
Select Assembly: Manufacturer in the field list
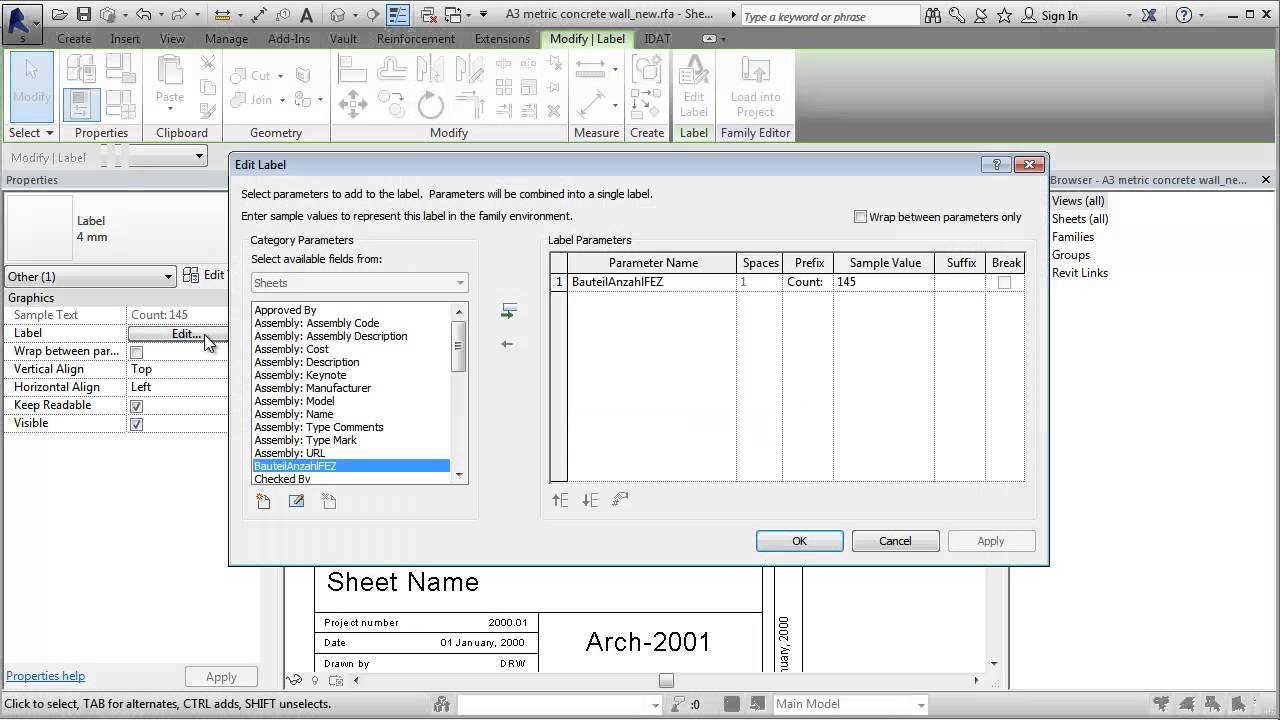[312, 388]
